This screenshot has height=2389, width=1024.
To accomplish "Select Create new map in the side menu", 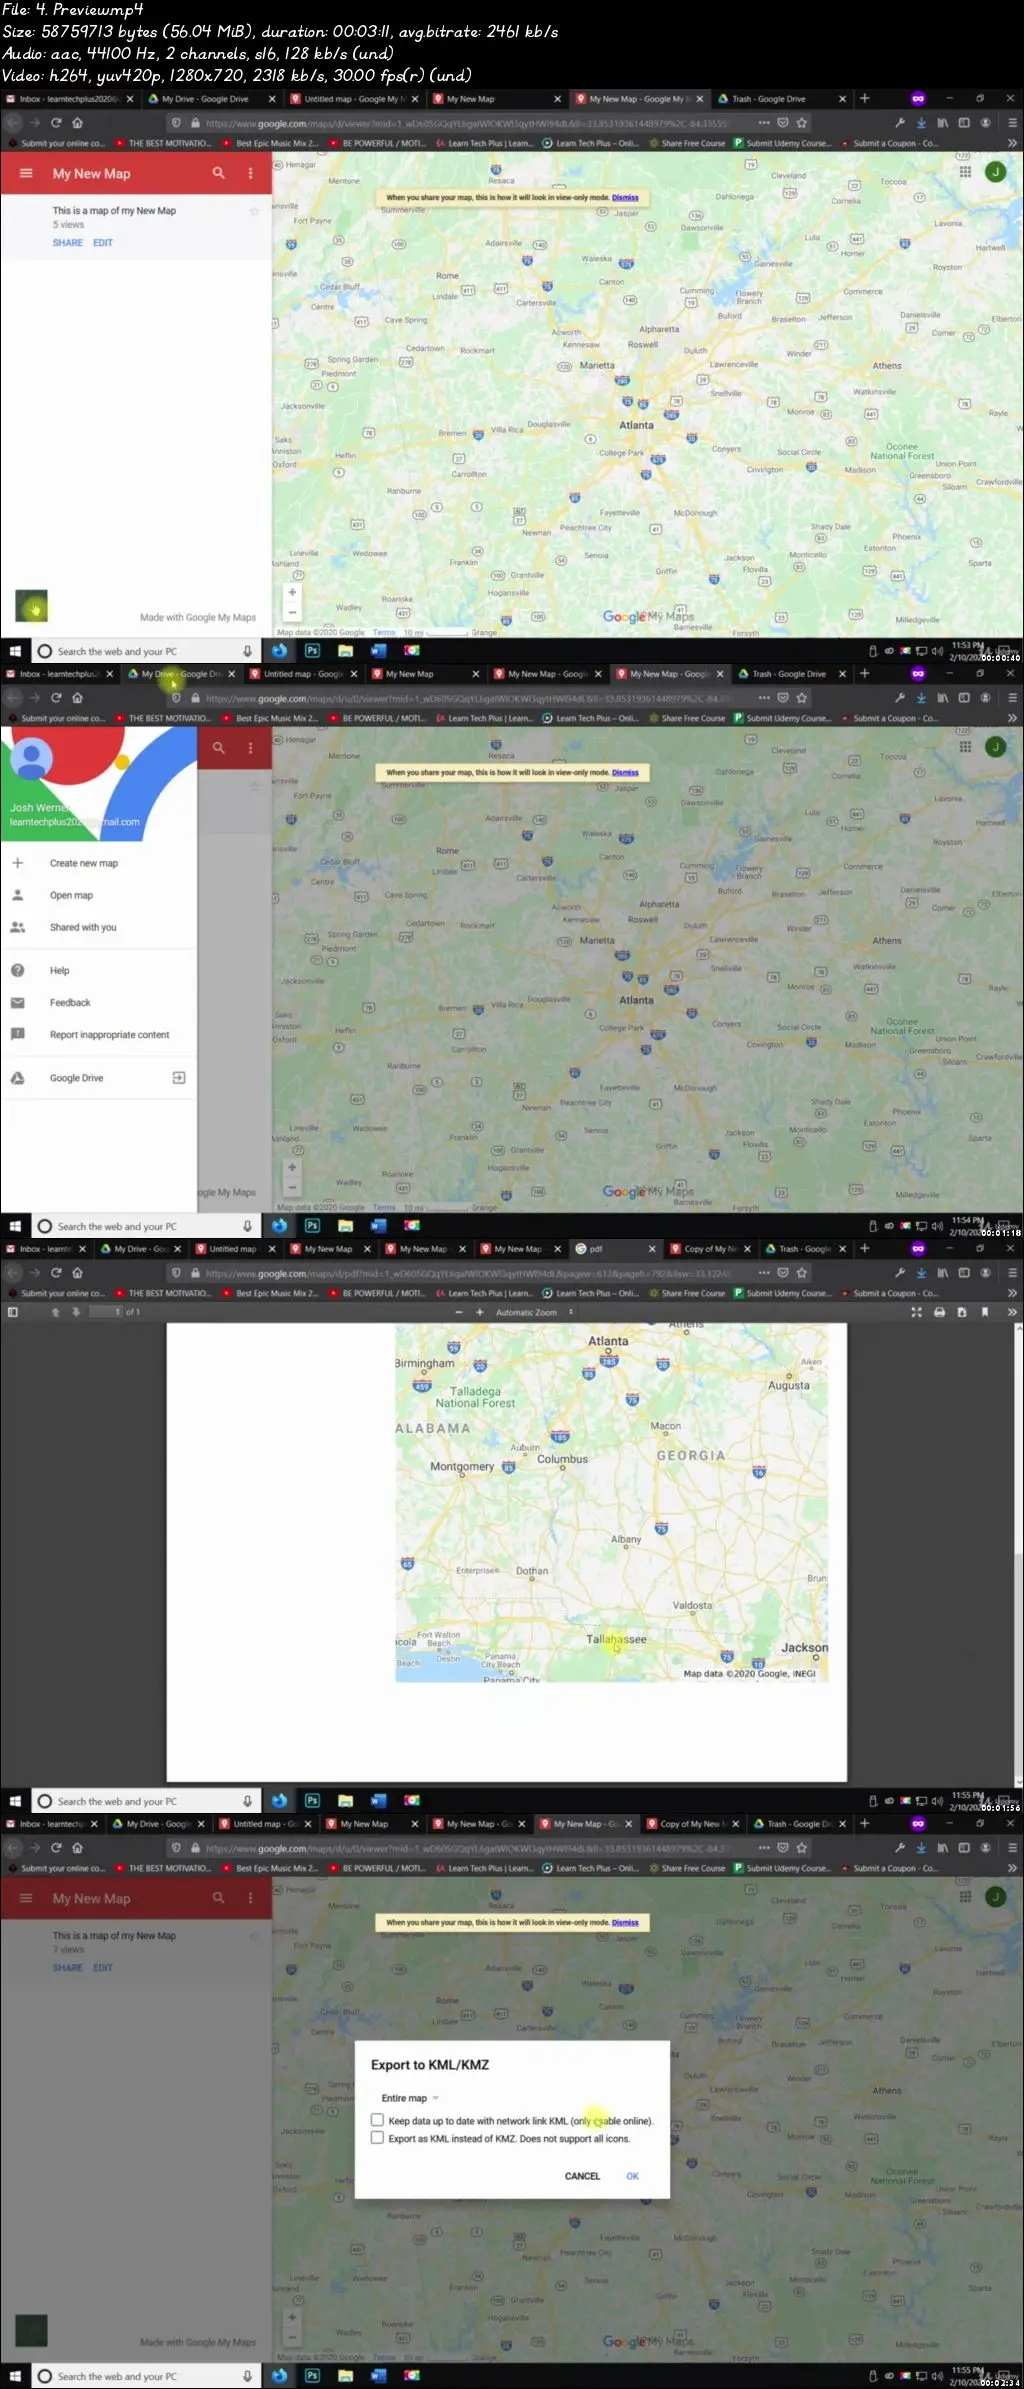I will coord(84,863).
